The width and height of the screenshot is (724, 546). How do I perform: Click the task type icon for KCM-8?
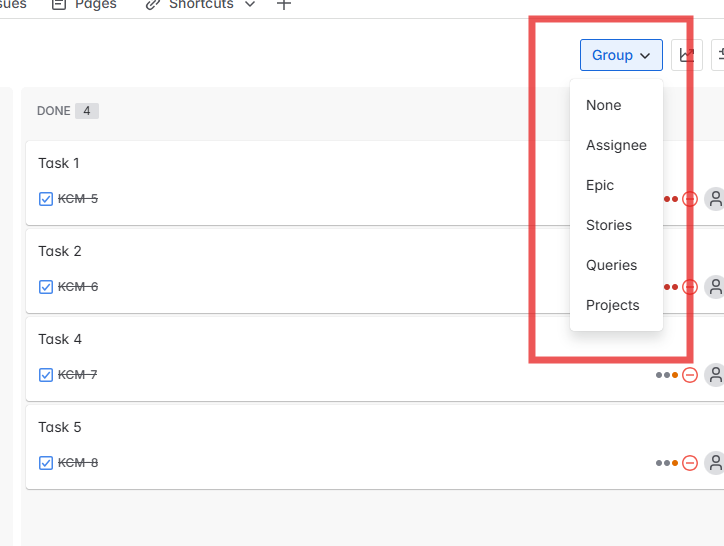46,463
